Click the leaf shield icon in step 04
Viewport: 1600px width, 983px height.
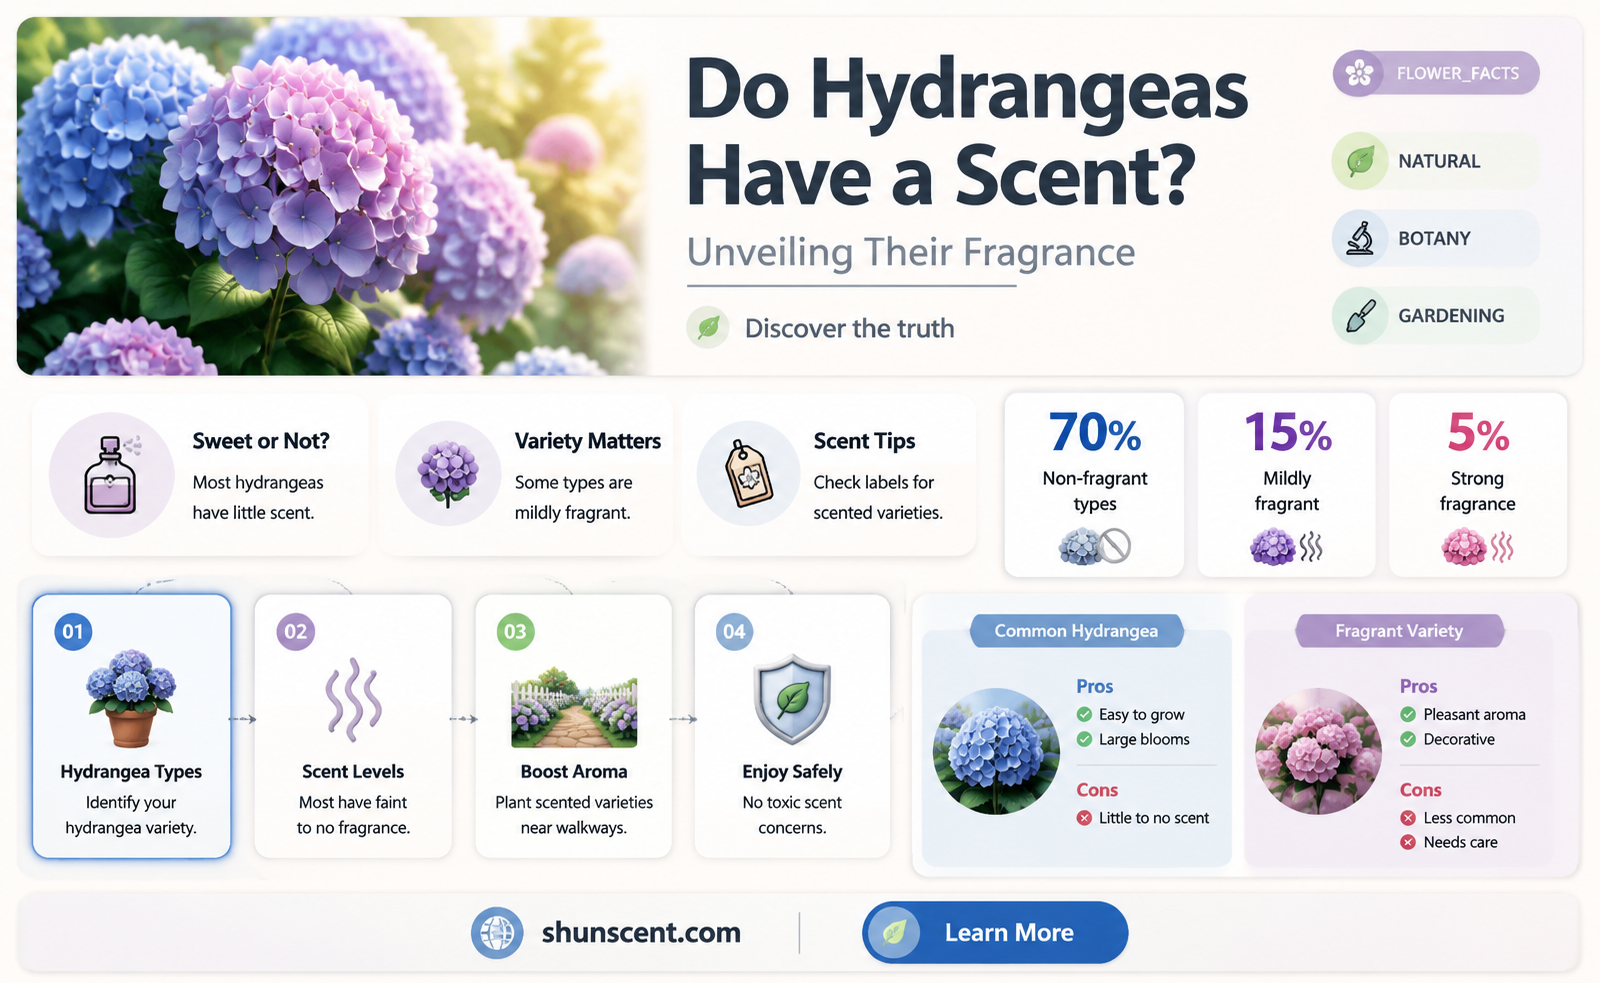pos(792,699)
